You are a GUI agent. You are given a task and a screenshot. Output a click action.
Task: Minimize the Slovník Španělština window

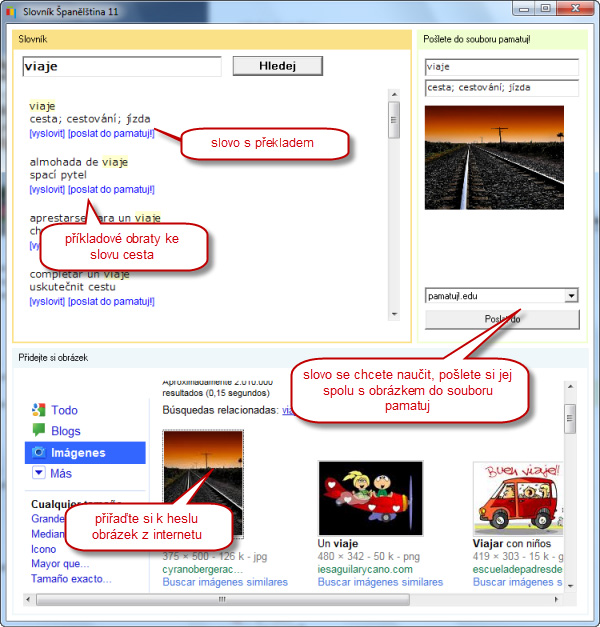click(x=525, y=8)
